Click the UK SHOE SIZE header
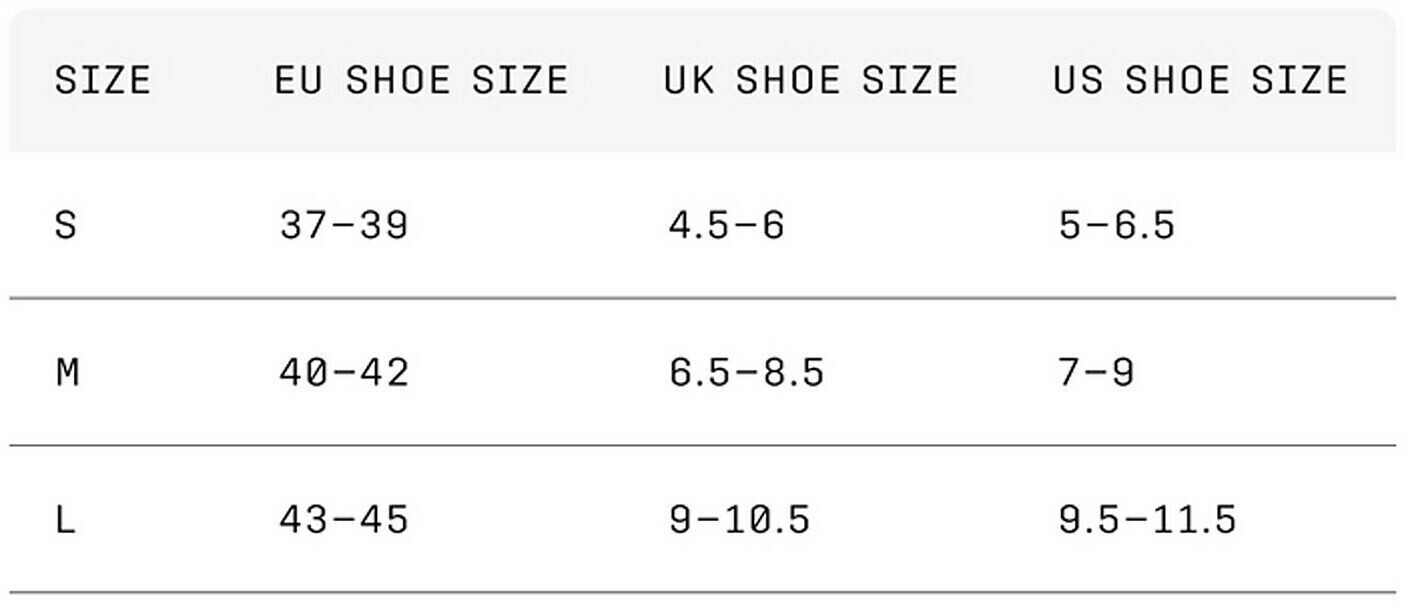Image resolution: width=1408 pixels, height=608 pixels. pyautogui.click(x=811, y=80)
